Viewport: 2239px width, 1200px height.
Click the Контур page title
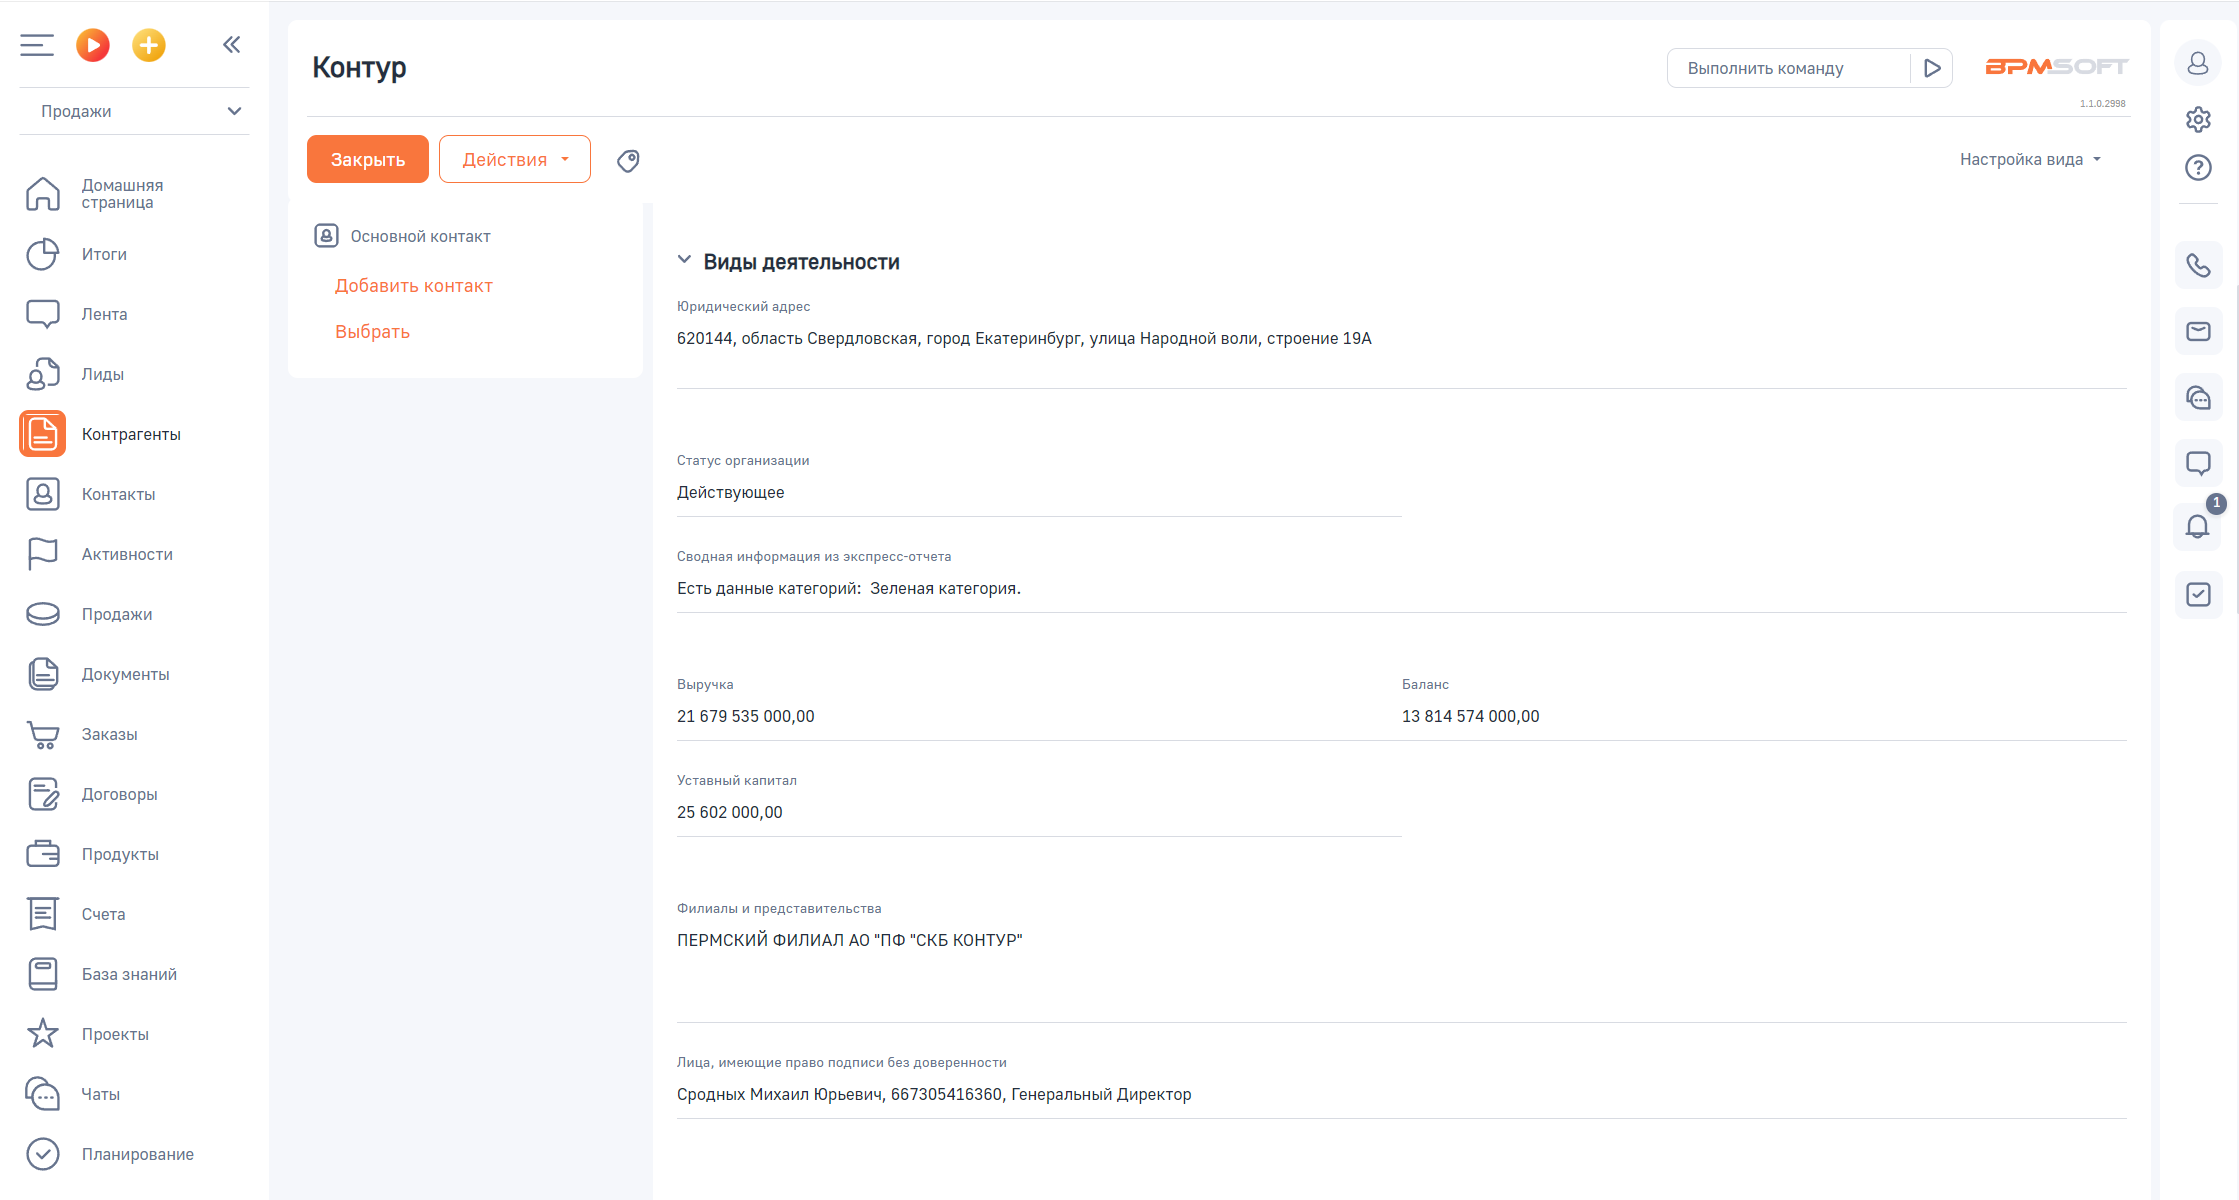click(x=359, y=67)
